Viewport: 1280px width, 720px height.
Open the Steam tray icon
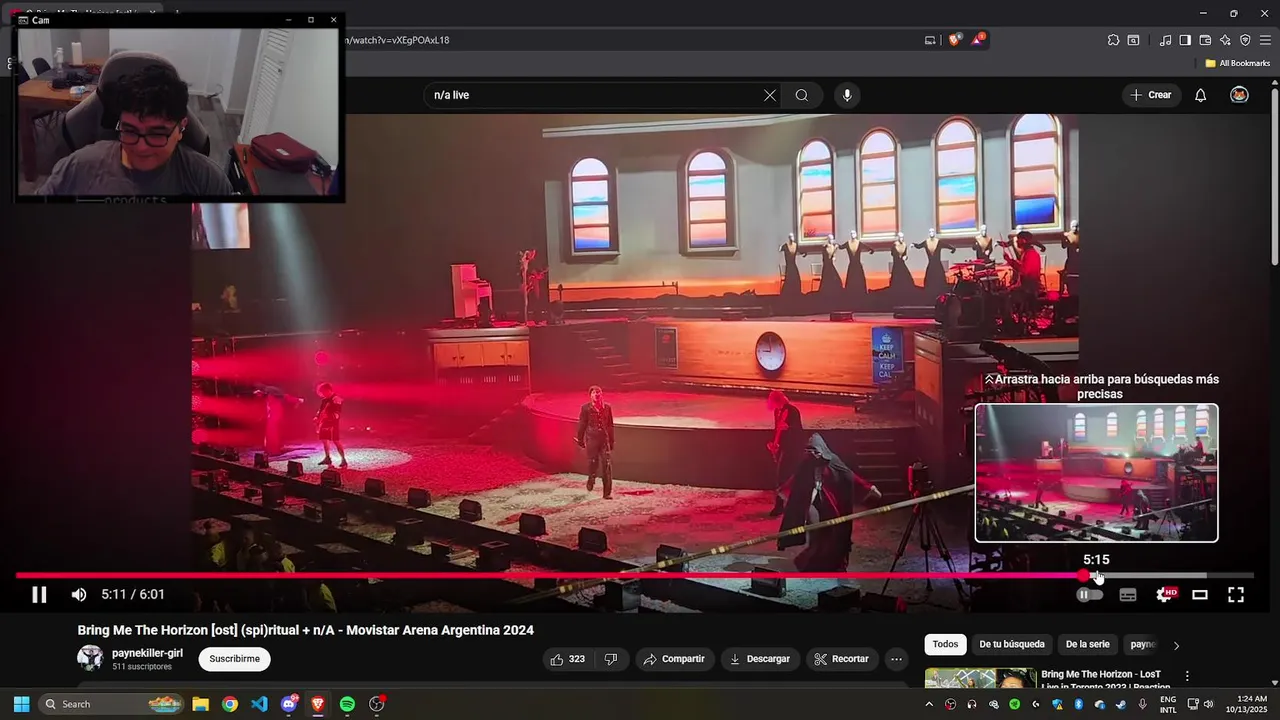coord(1121,704)
